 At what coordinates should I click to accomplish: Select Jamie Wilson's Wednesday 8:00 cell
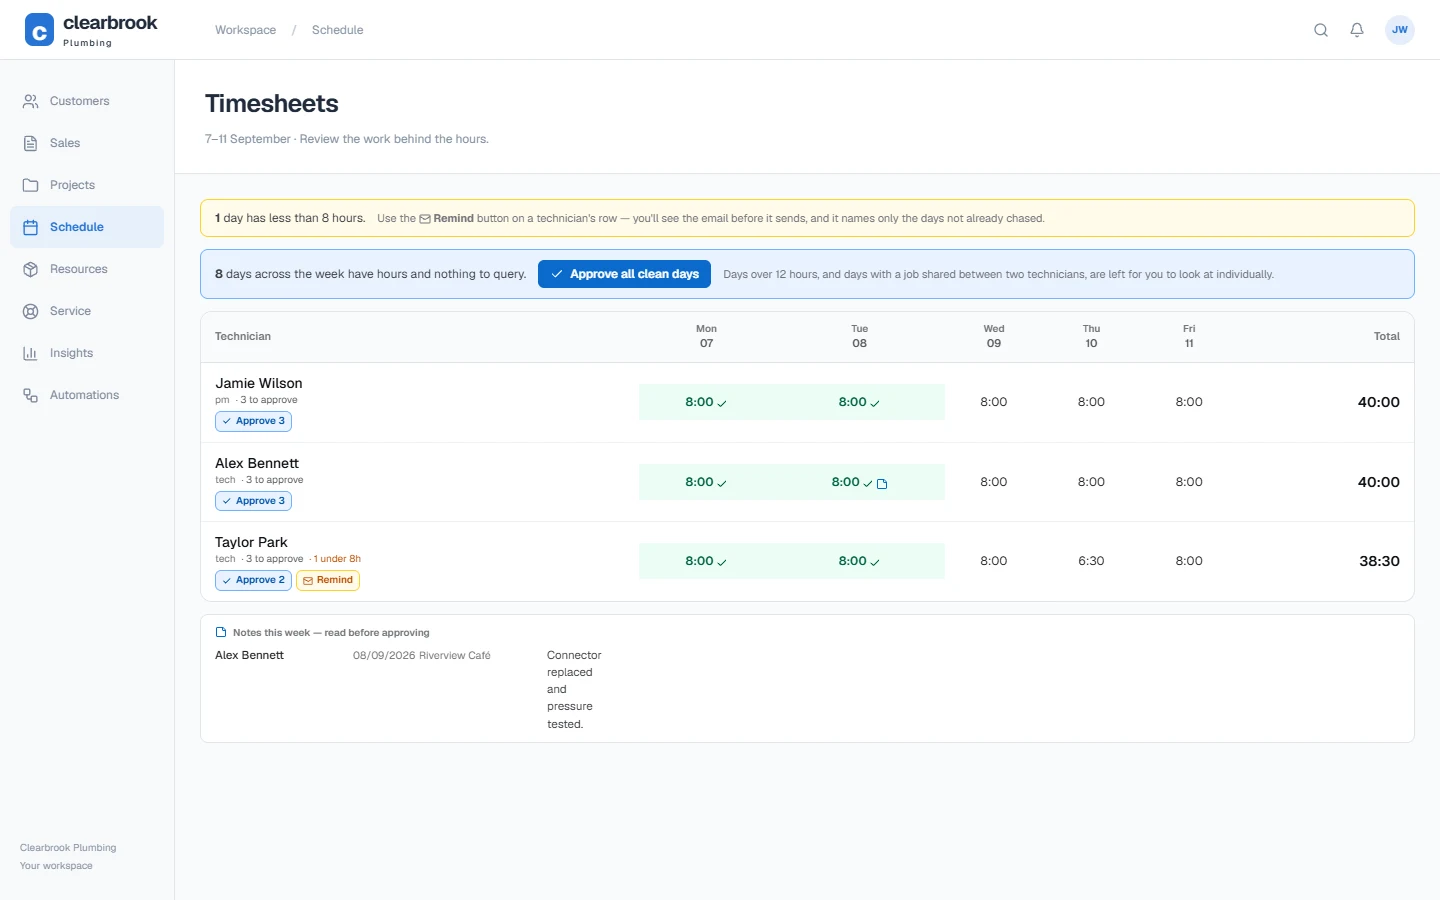(x=993, y=402)
